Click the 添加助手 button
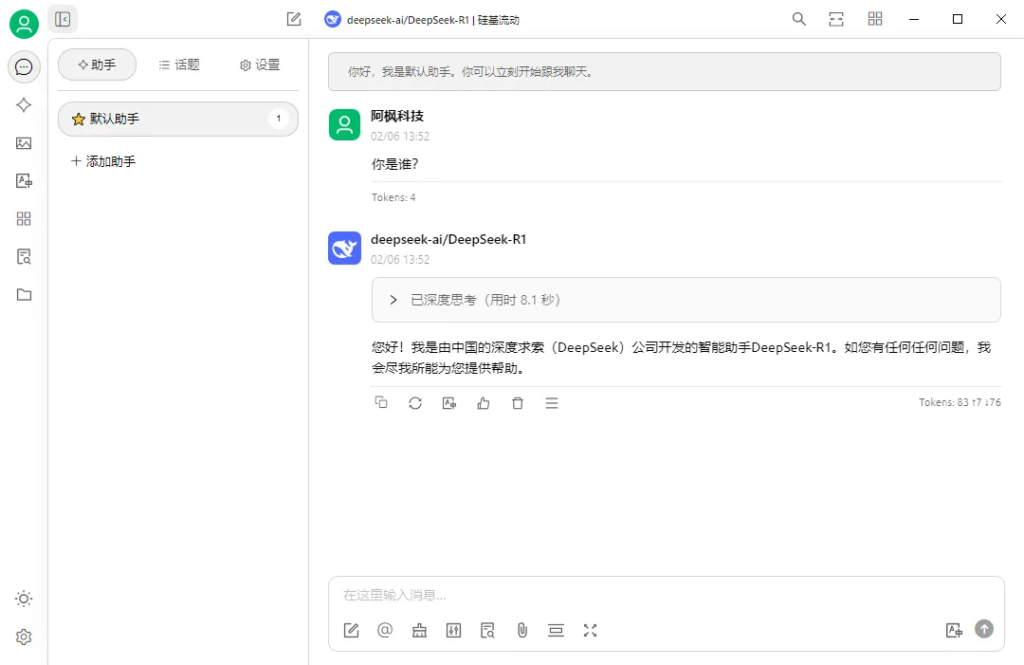This screenshot has width=1024, height=665. coord(104,161)
